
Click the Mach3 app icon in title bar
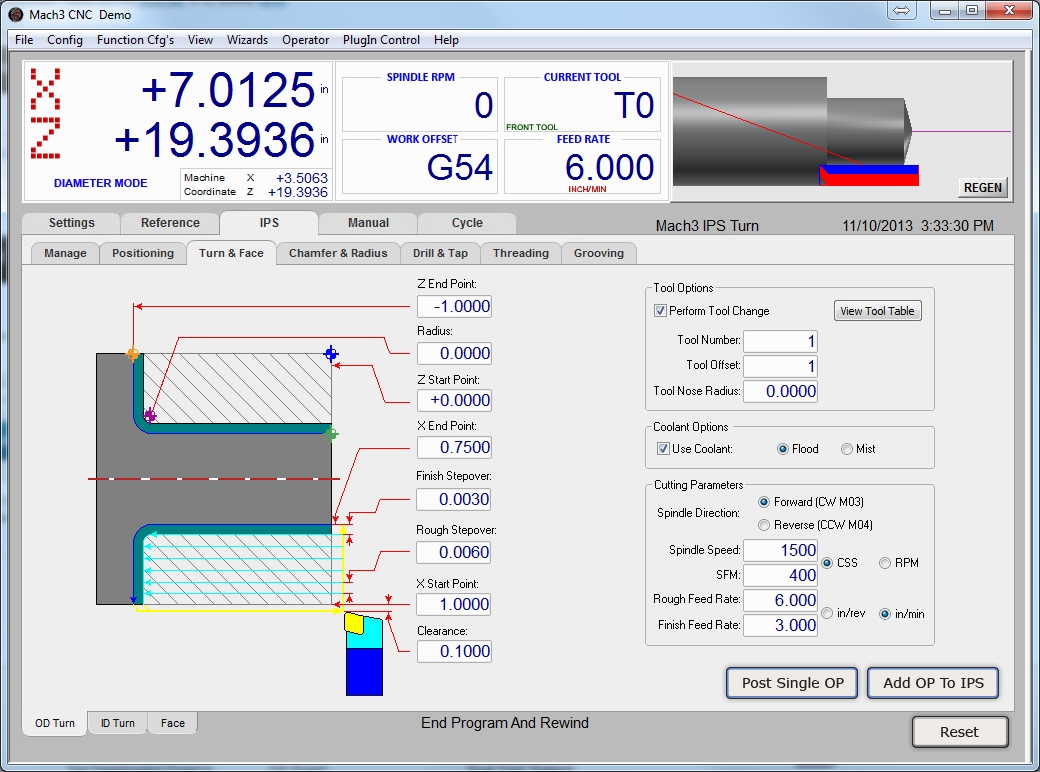click(x=15, y=14)
